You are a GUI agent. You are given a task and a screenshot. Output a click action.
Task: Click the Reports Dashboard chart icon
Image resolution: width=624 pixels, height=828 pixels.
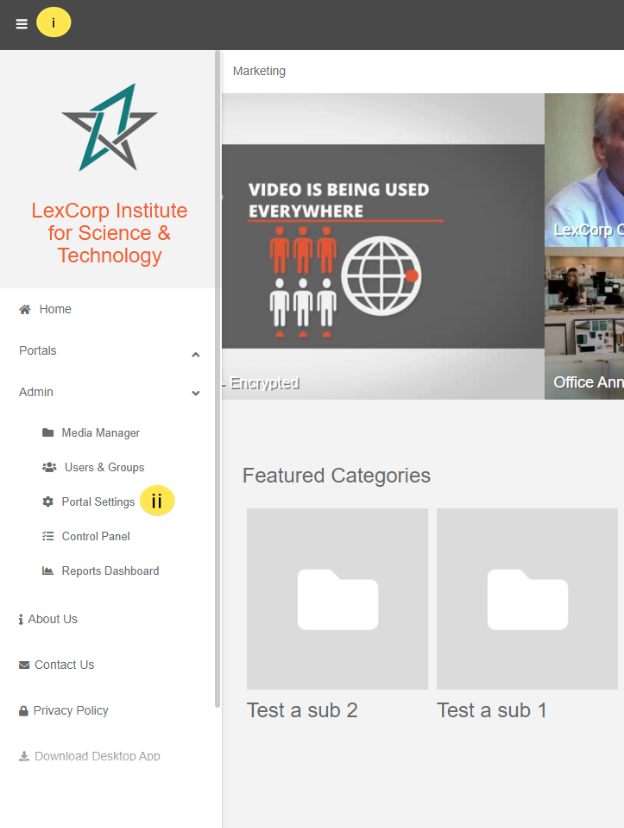pyautogui.click(x=48, y=571)
